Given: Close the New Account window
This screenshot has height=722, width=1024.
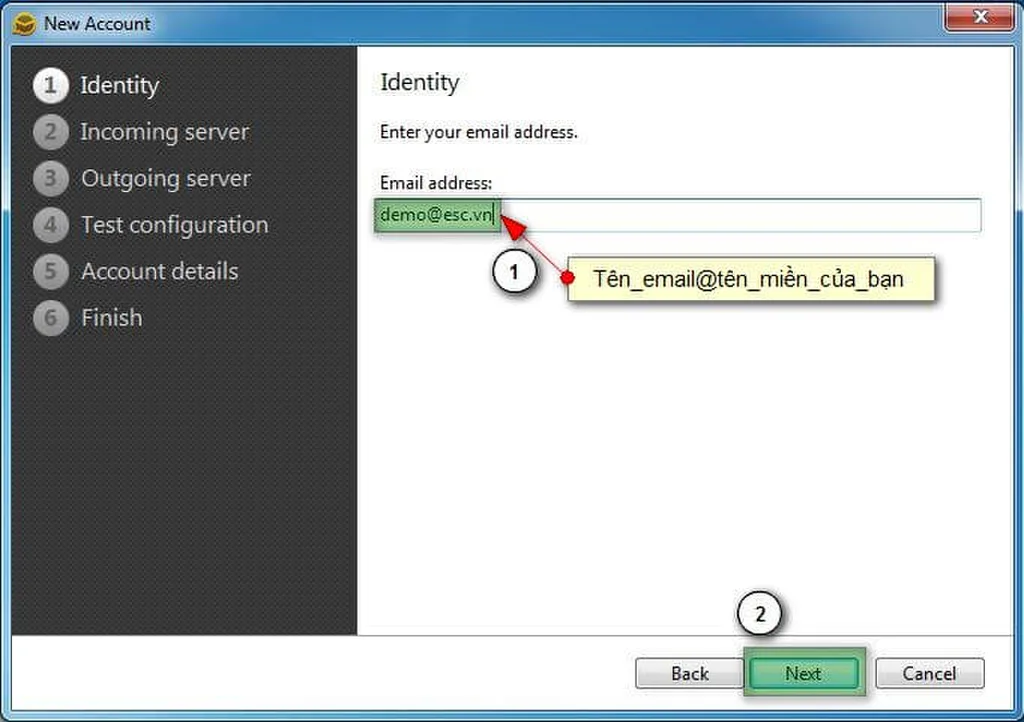Looking at the screenshot, I should click(x=978, y=16).
